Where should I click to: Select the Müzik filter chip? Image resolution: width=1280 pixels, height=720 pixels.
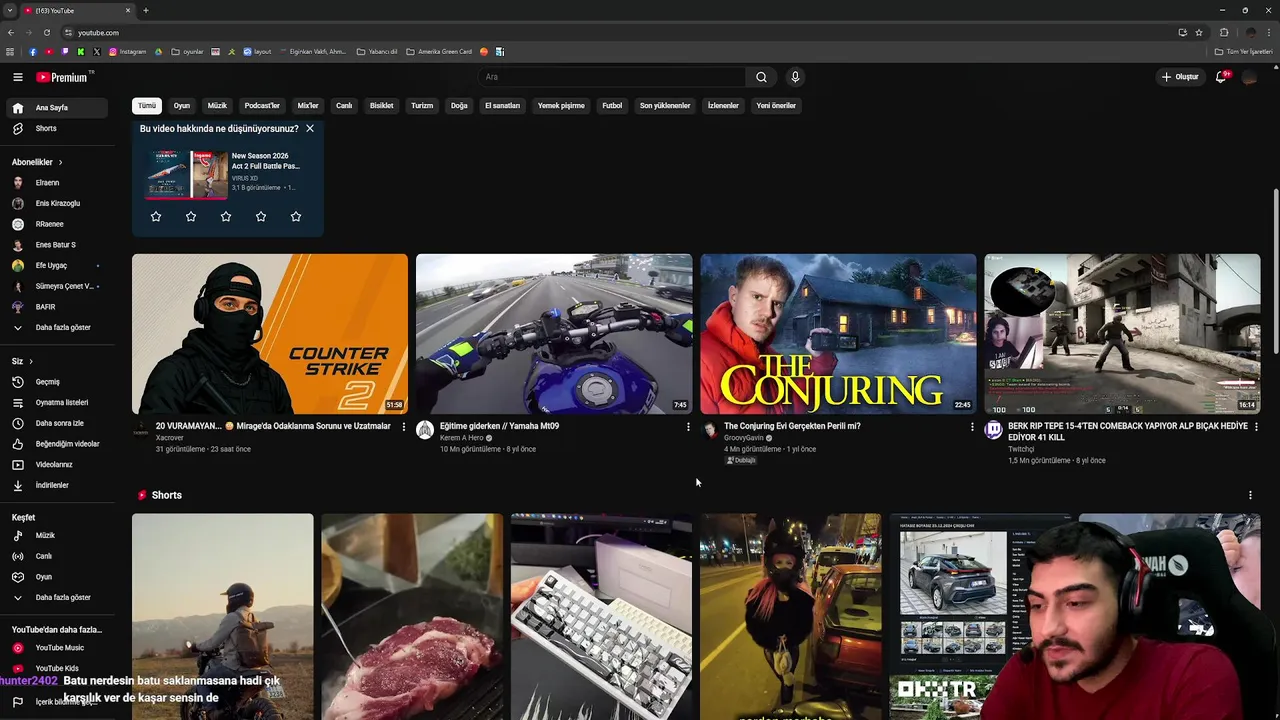tap(217, 106)
